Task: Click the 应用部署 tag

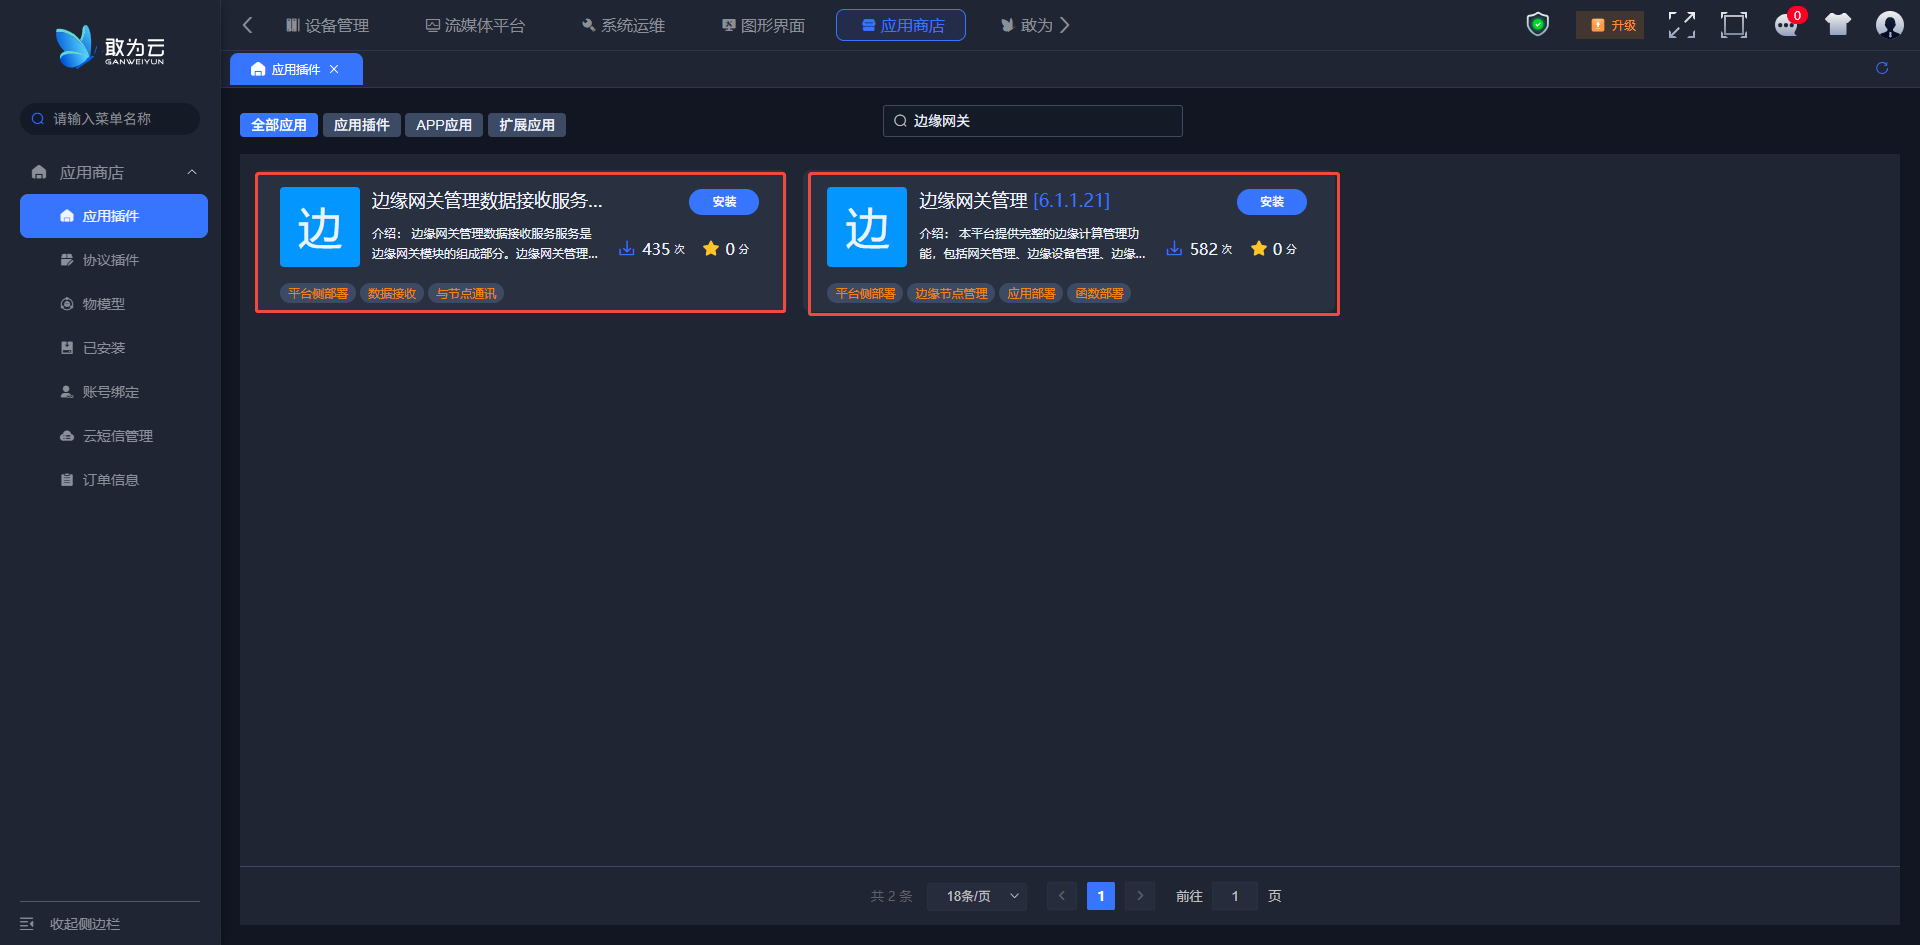Action: point(1031,294)
